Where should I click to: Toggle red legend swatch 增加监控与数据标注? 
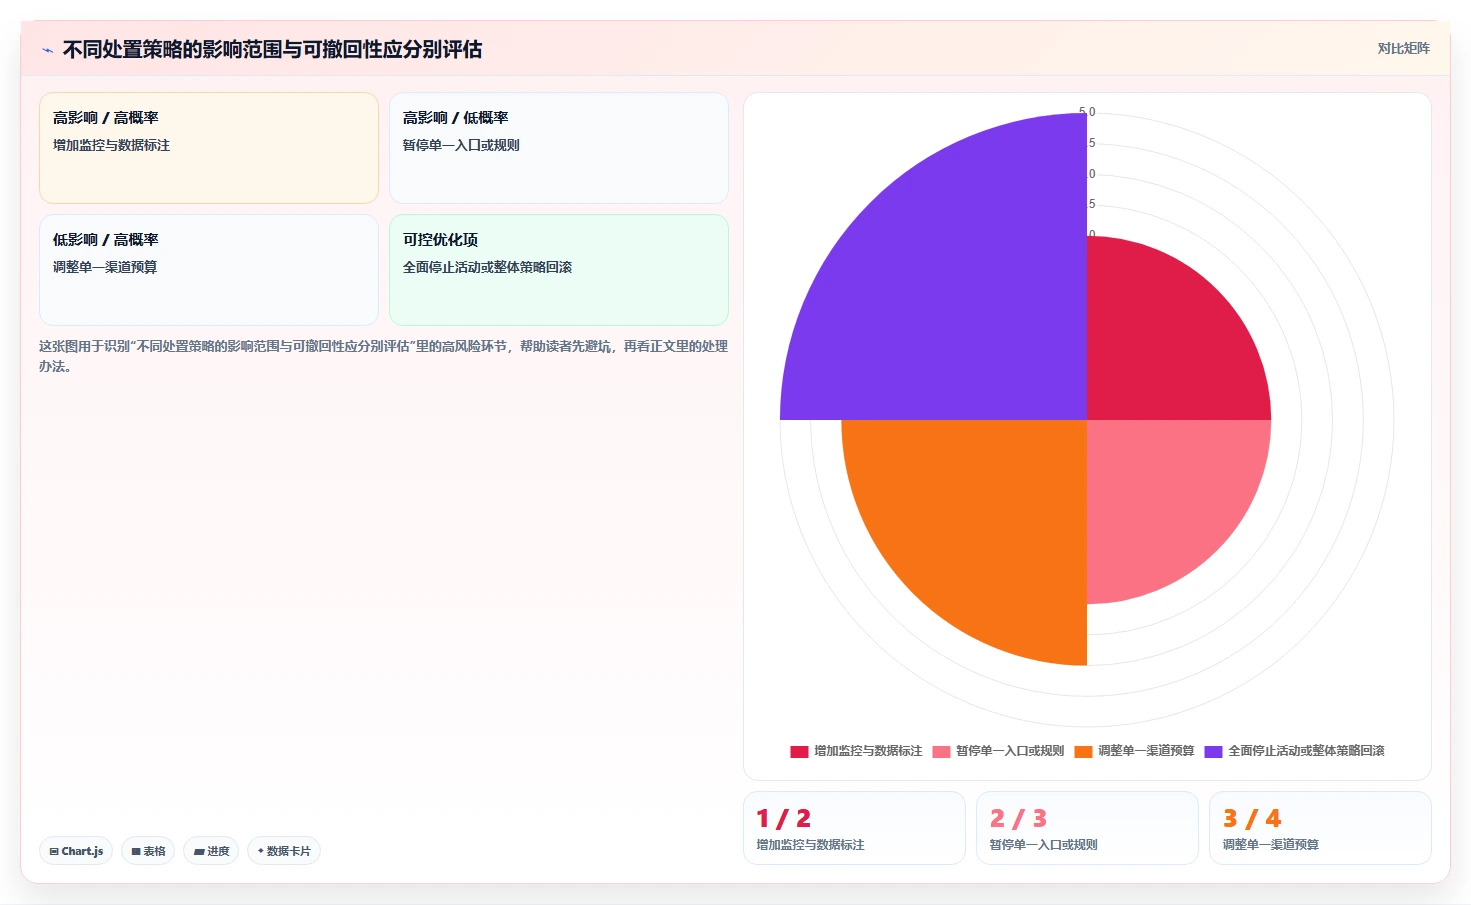(x=799, y=752)
